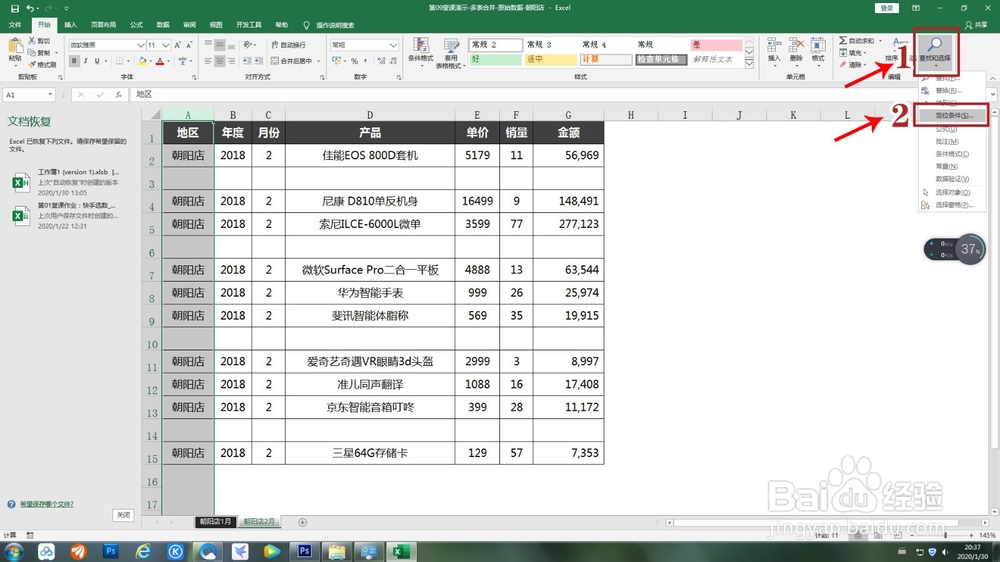The height and width of the screenshot is (562, 1000).
Task: Apply the Bad (差) pink cell style
Action: [x=716, y=45]
